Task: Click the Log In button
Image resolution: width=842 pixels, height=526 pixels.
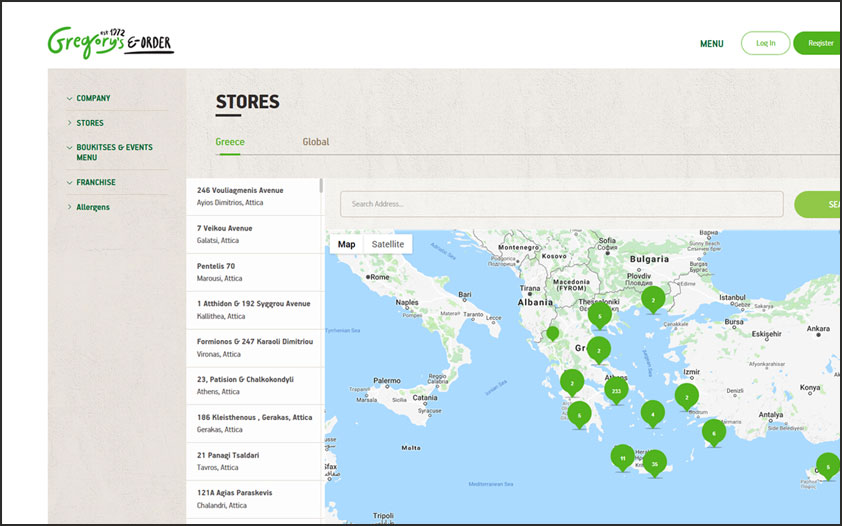Action: tap(765, 43)
